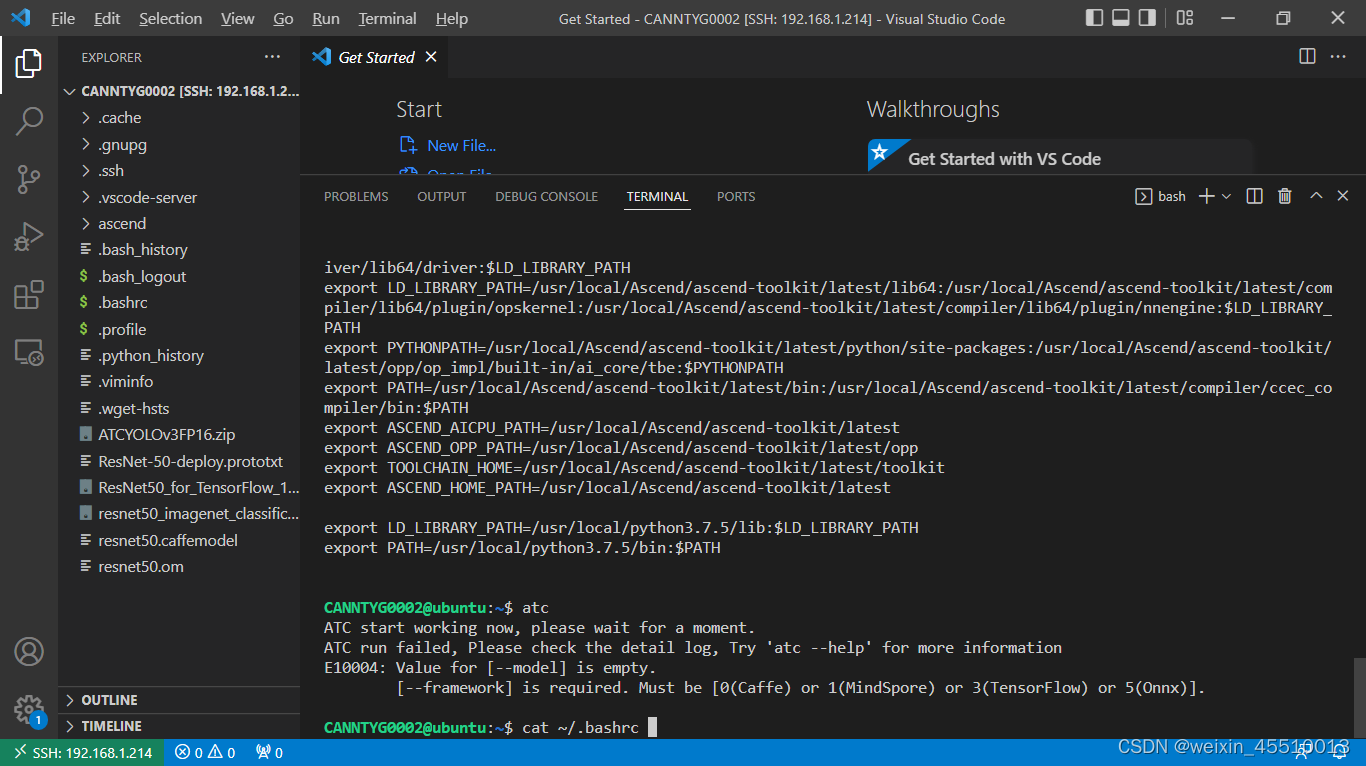Open the Run and Debug view
The width and height of the screenshot is (1366, 766).
[28, 237]
